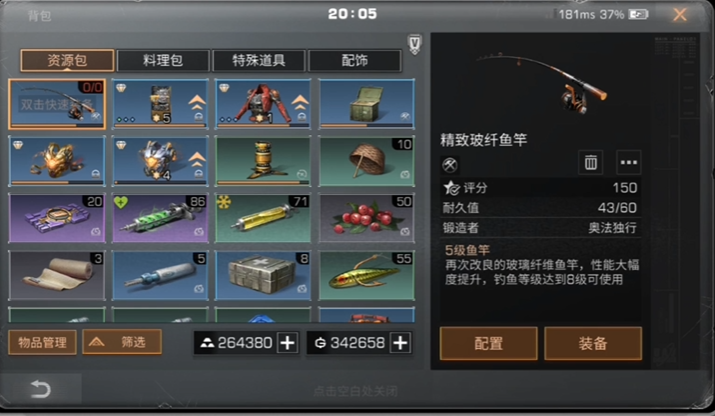Open 物品管理 item management
The image size is (715, 416).
(42, 342)
